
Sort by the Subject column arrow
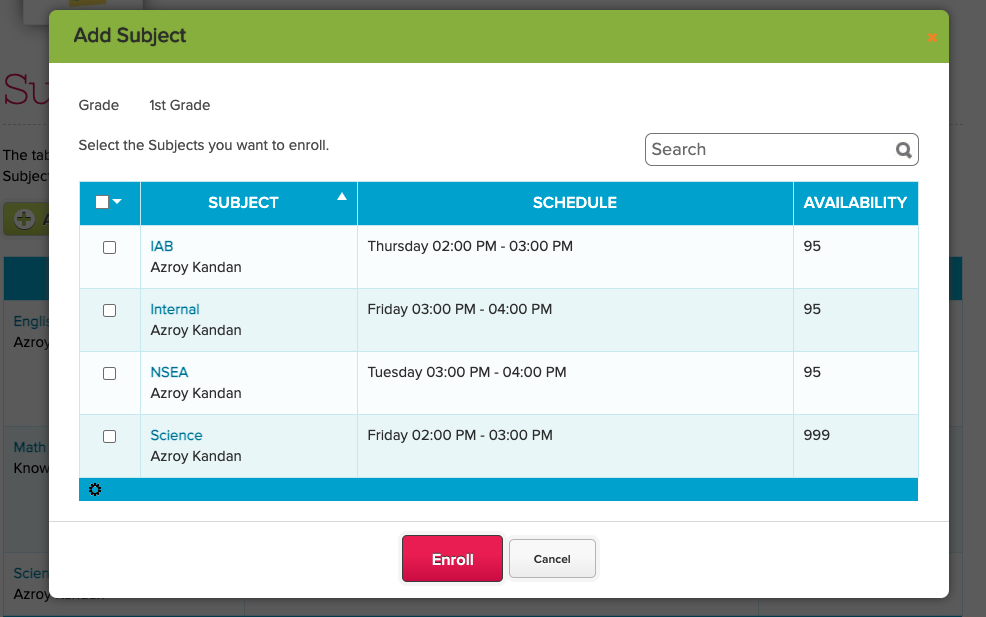341,196
